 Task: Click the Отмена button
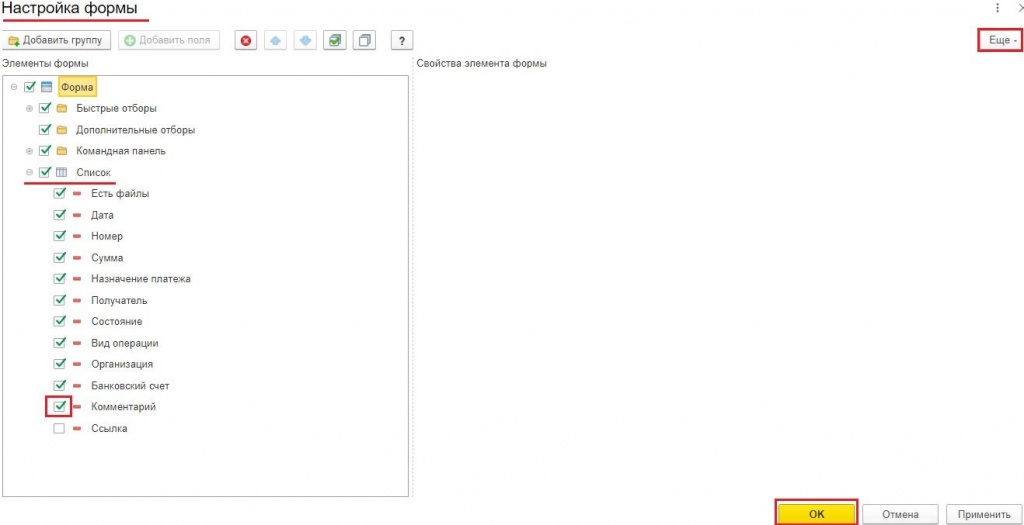(900, 514)
